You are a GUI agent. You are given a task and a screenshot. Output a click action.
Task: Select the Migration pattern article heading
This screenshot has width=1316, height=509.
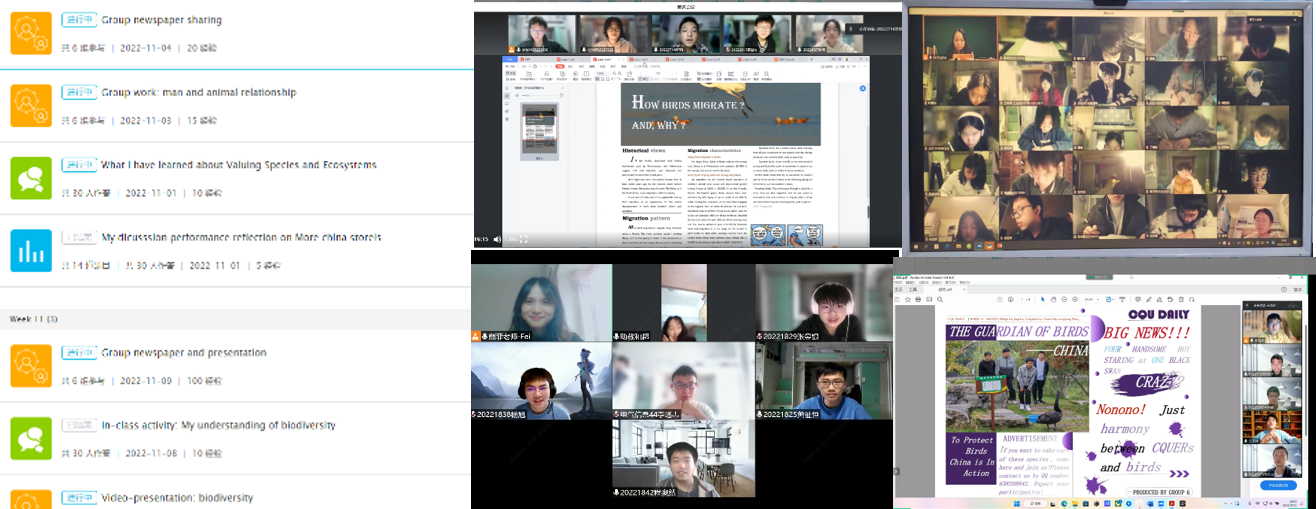pyautogui.click(x=651, y=218)
